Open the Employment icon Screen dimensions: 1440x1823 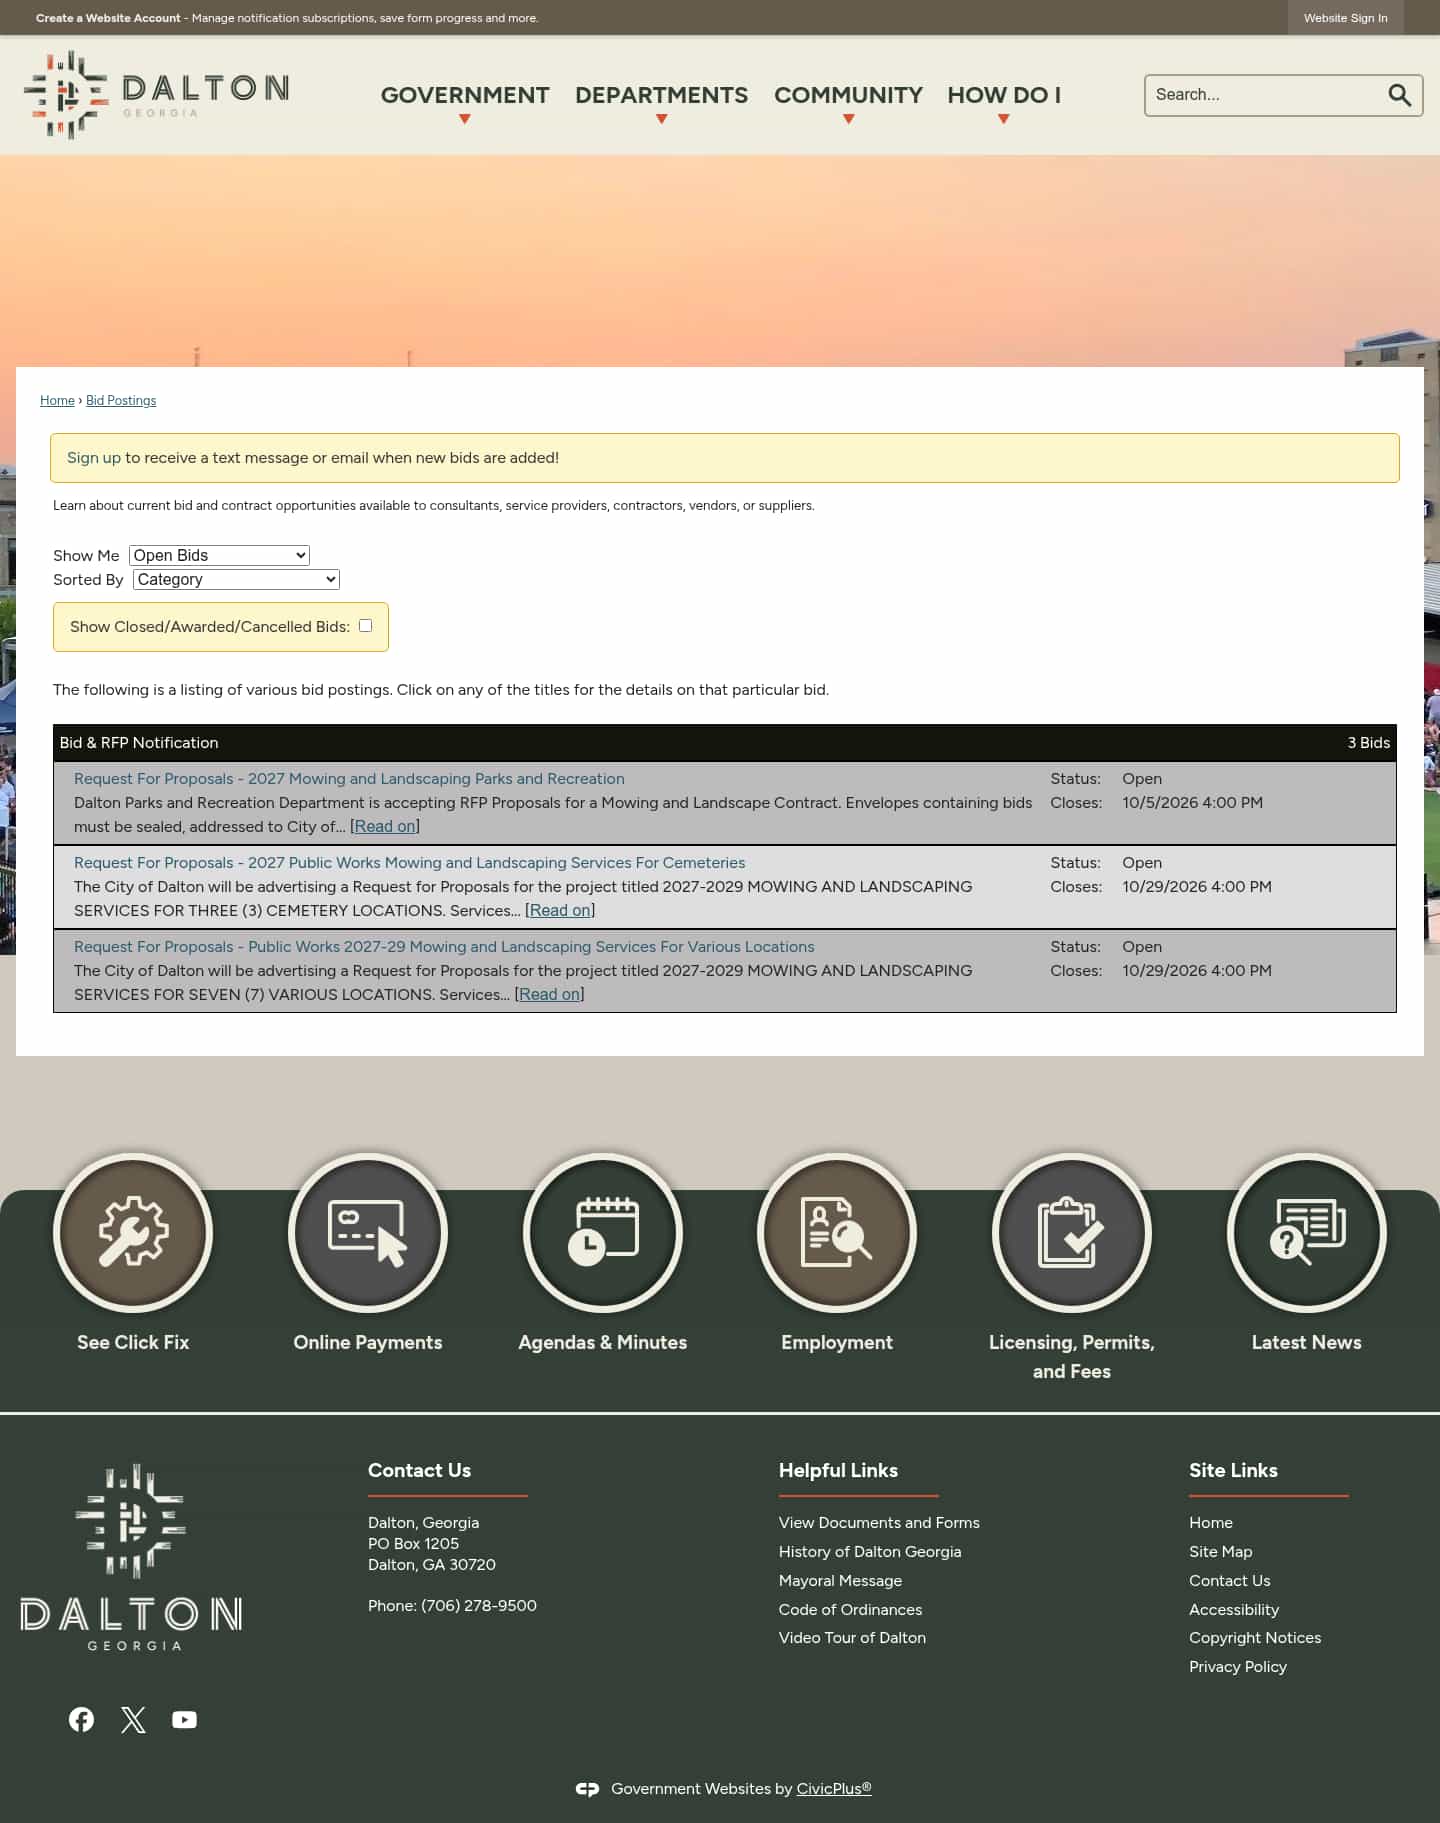coord(837,1232)
